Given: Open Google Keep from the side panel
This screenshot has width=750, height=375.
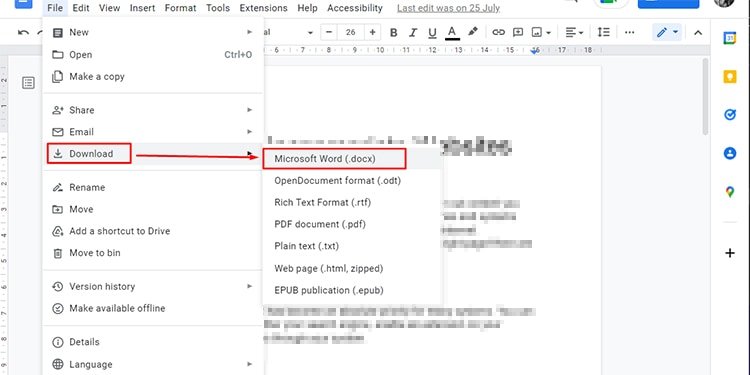Looking at the screenshot, I should pyautogui.click(x=729, y=77).
